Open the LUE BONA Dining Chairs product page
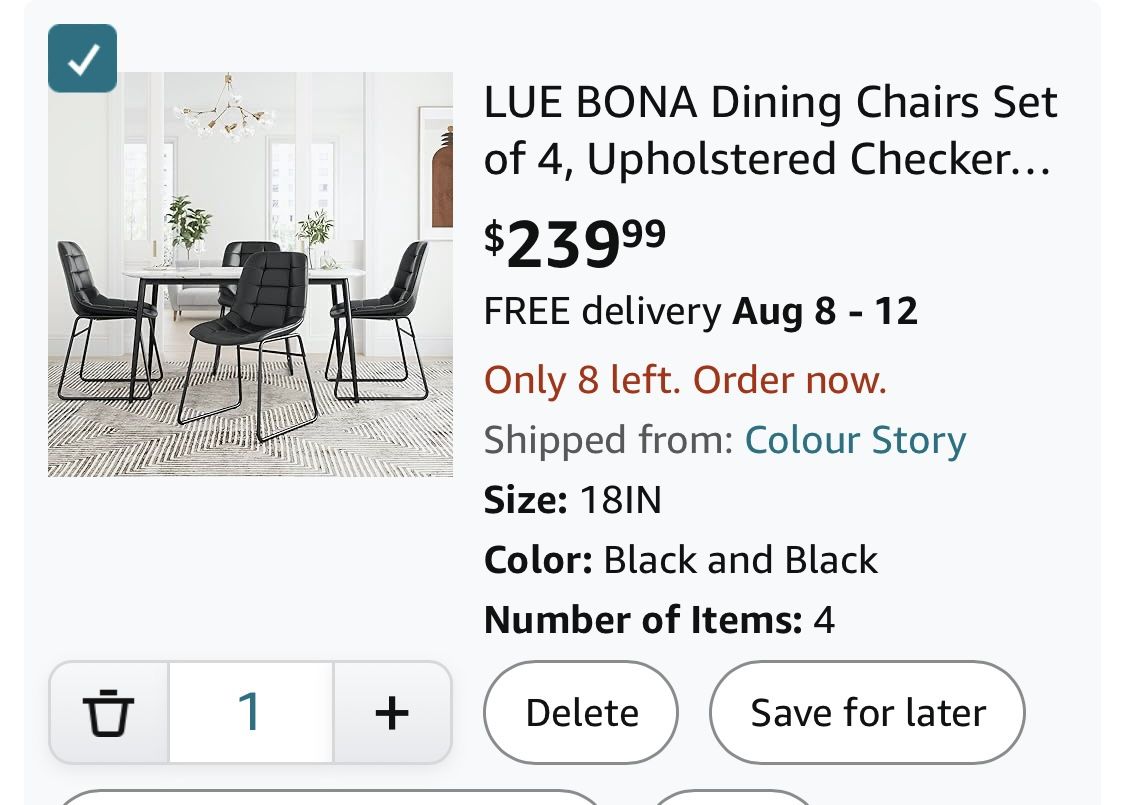Image resolution: width=1125 pixels, height=805 pixels. [770, 130]
